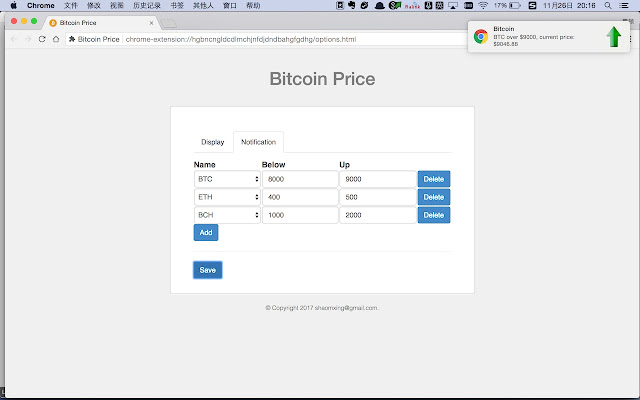This screenshot has width=640, height=400.
Task: Click the browser forward arrow
Action: pos(28,39)
